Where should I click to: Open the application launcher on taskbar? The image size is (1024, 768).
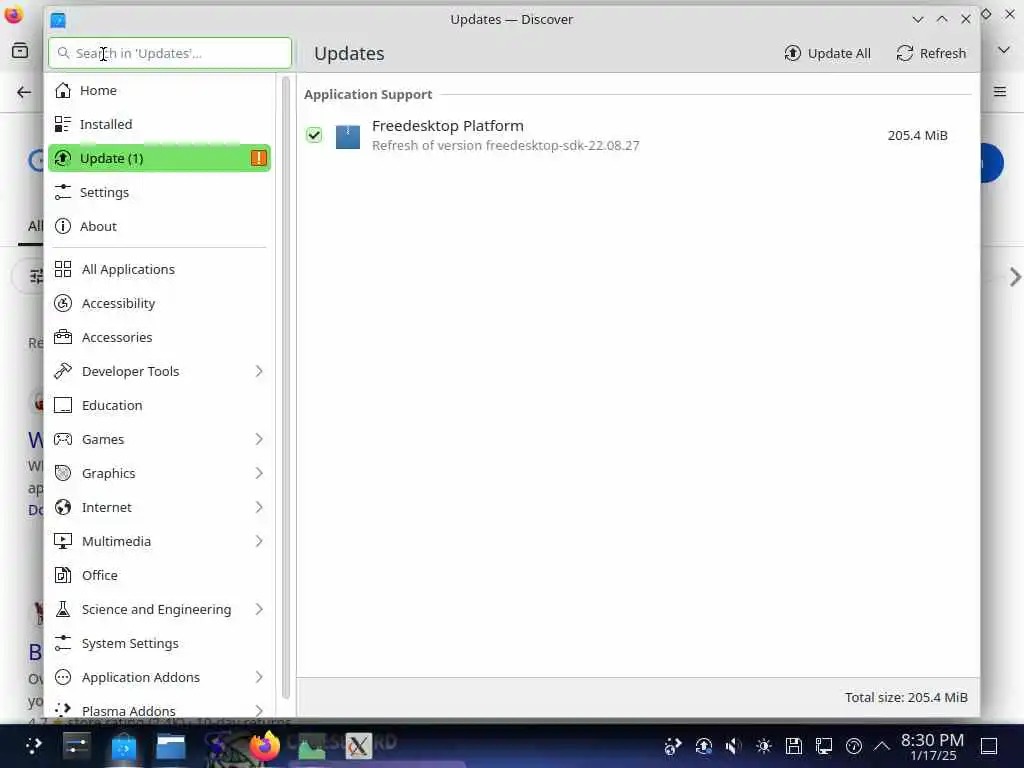click(33, 745)
